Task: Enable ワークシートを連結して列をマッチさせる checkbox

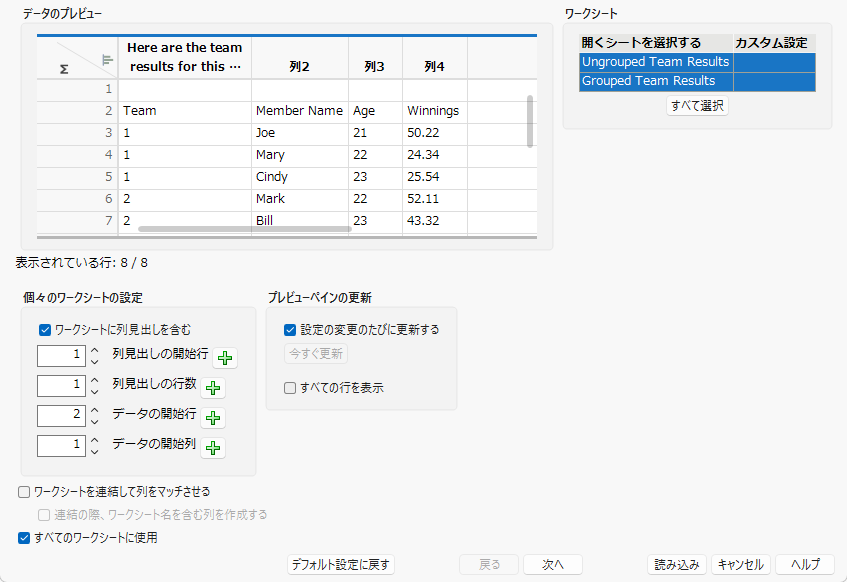Action: [24, 492]
